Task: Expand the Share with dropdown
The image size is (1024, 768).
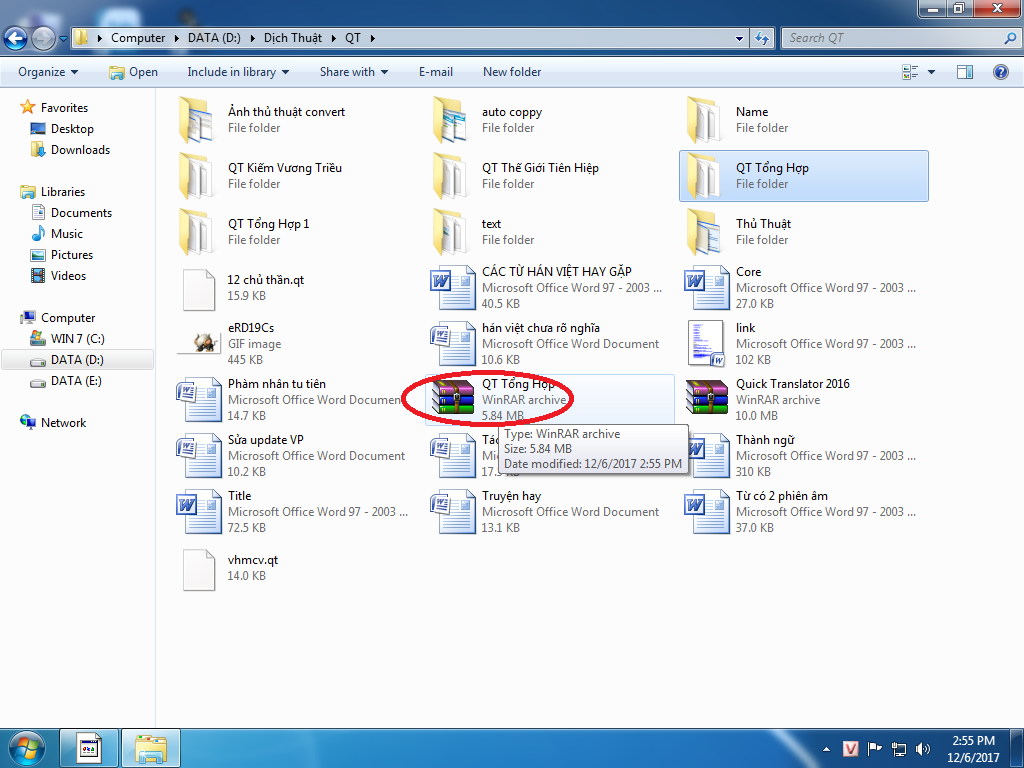Action: 354,72
